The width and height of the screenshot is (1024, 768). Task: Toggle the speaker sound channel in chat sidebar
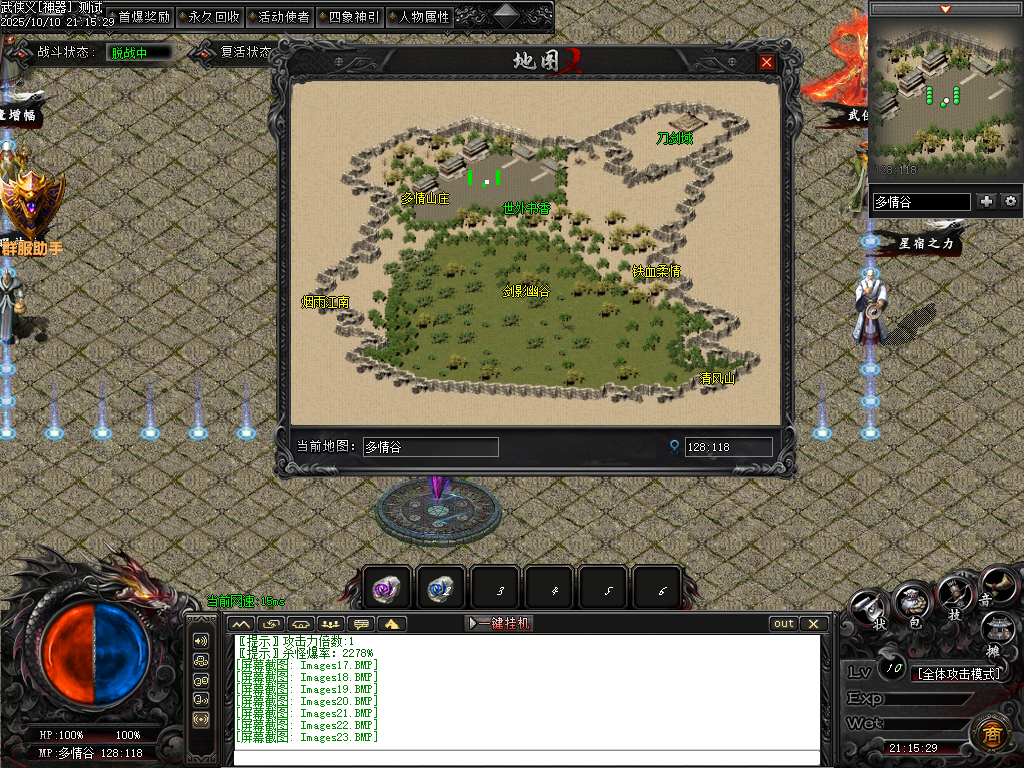(201, 640)
